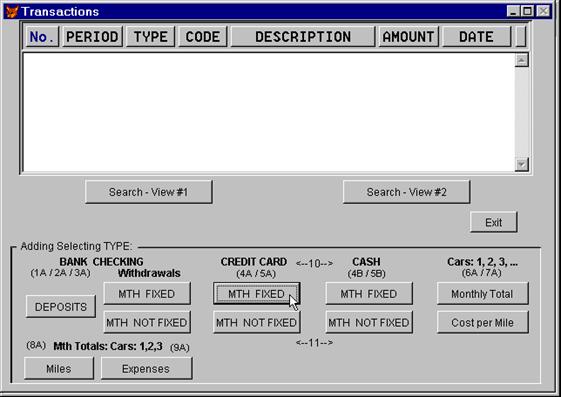Open Monthly Total for Cars
The height and width of the screenshot is (397, 561).
[x=482, y=294]
